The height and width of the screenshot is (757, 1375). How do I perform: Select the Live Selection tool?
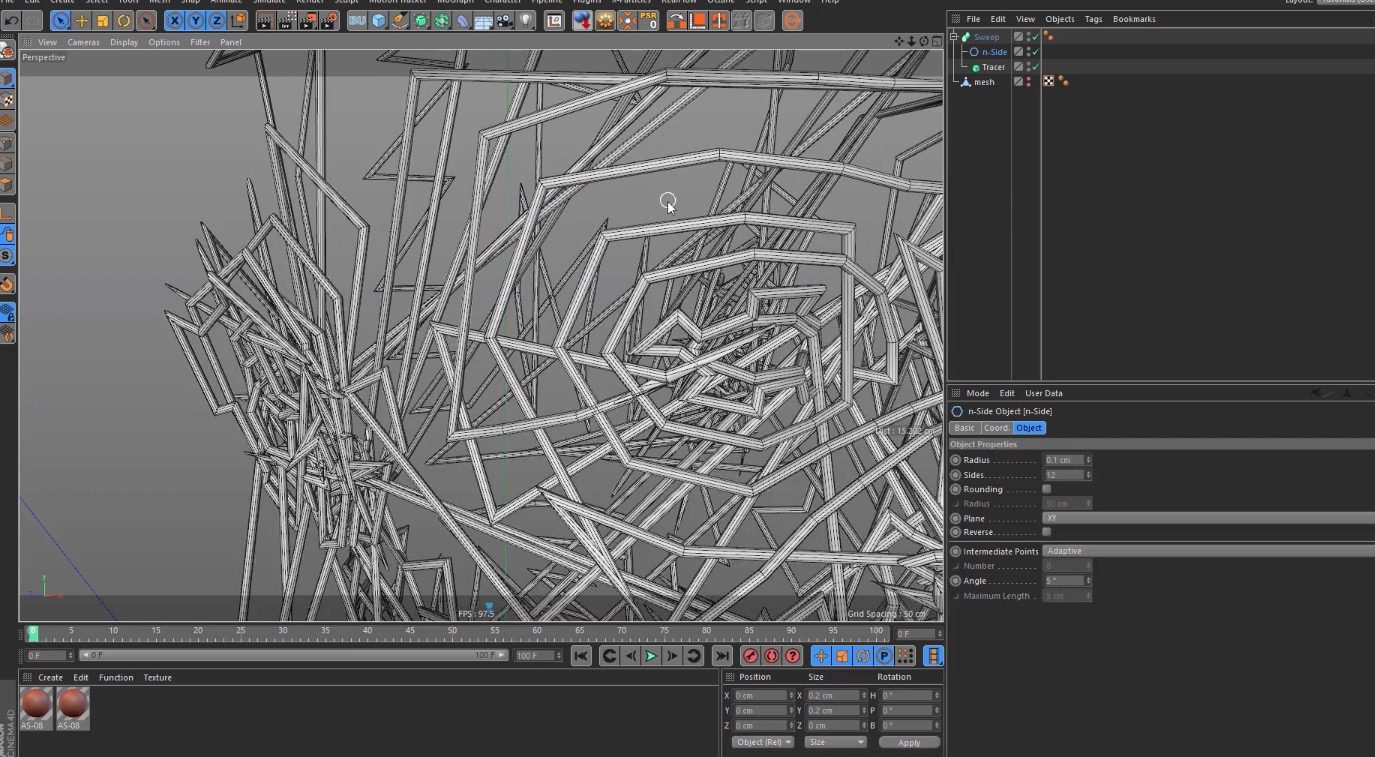pos(60,20)
